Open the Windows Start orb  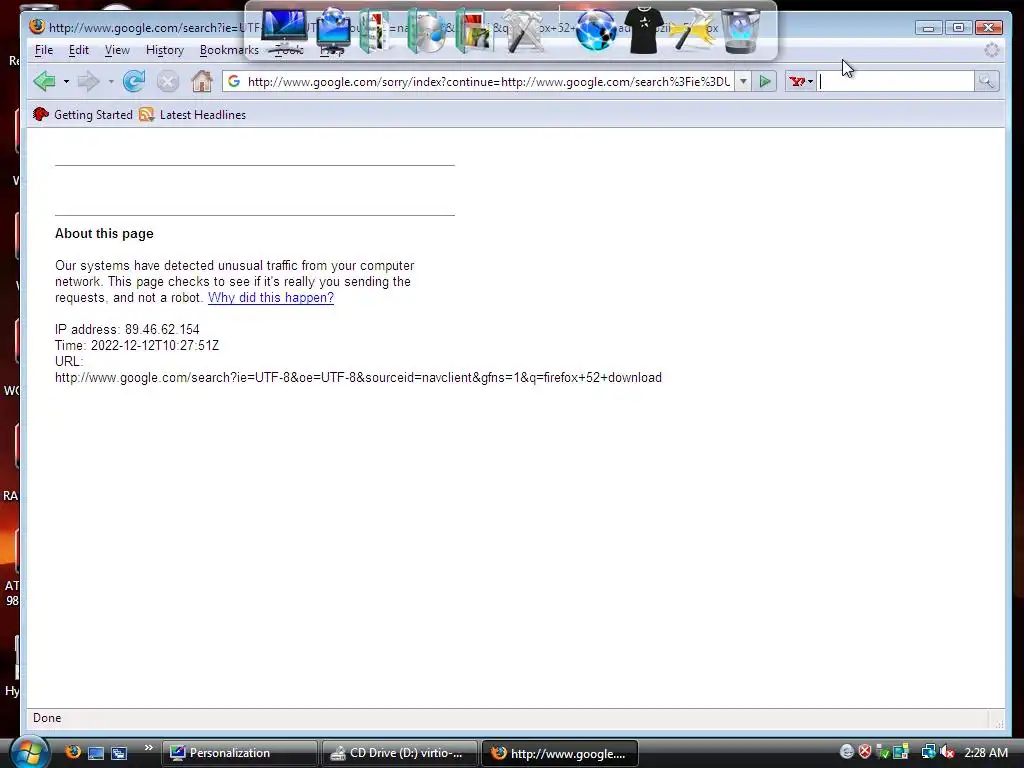pyautogui.click(x=29, y=752)
